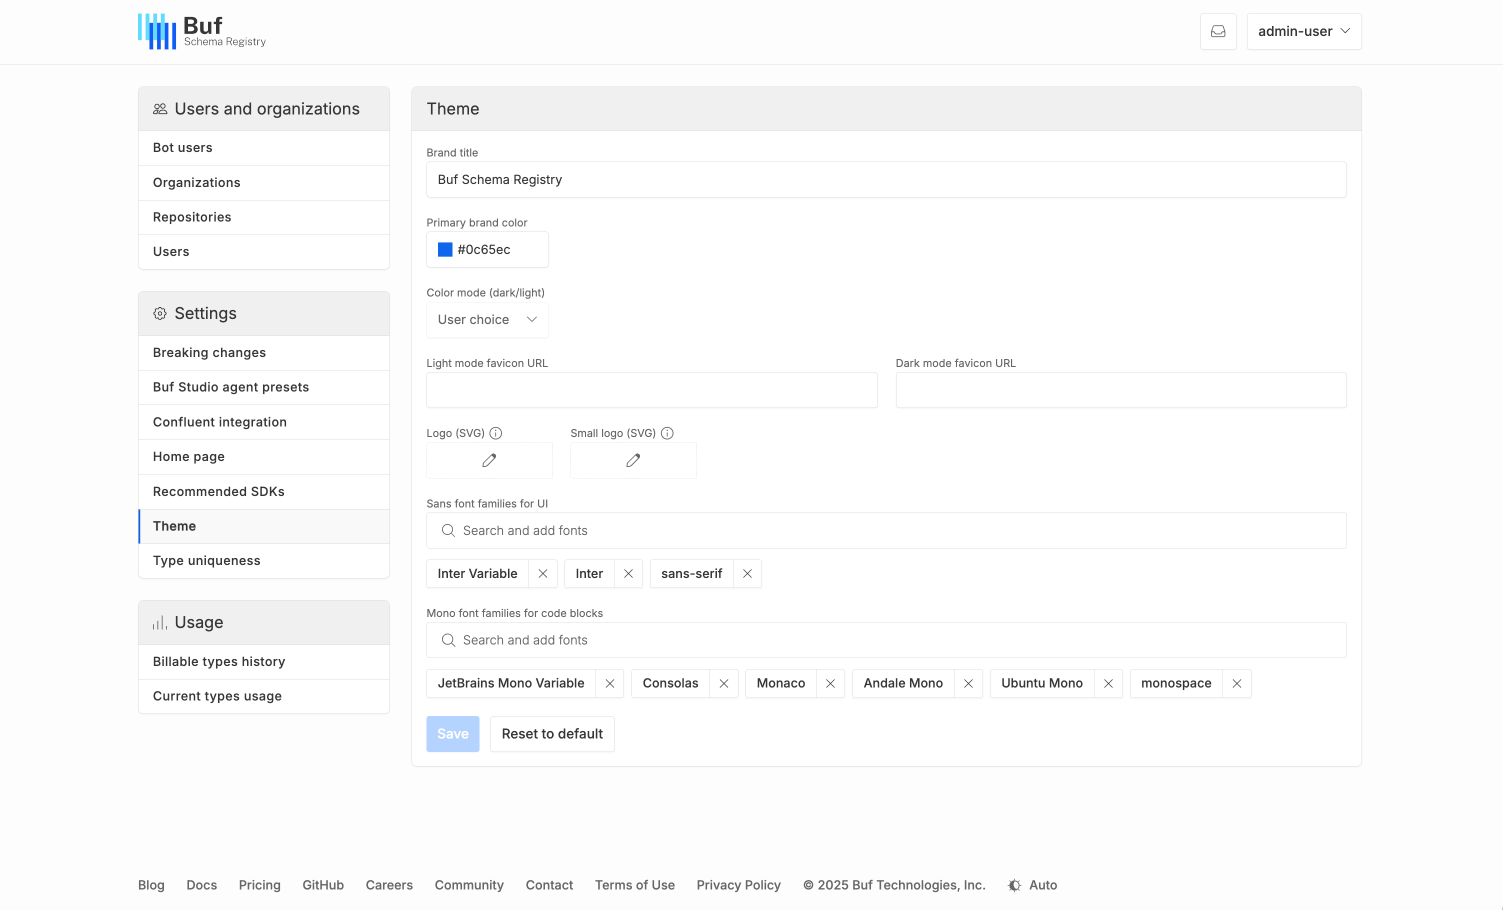Screen dimensions: 1503x910
Task: Expand the Color mode User choice dropdown
Action: 487,320
